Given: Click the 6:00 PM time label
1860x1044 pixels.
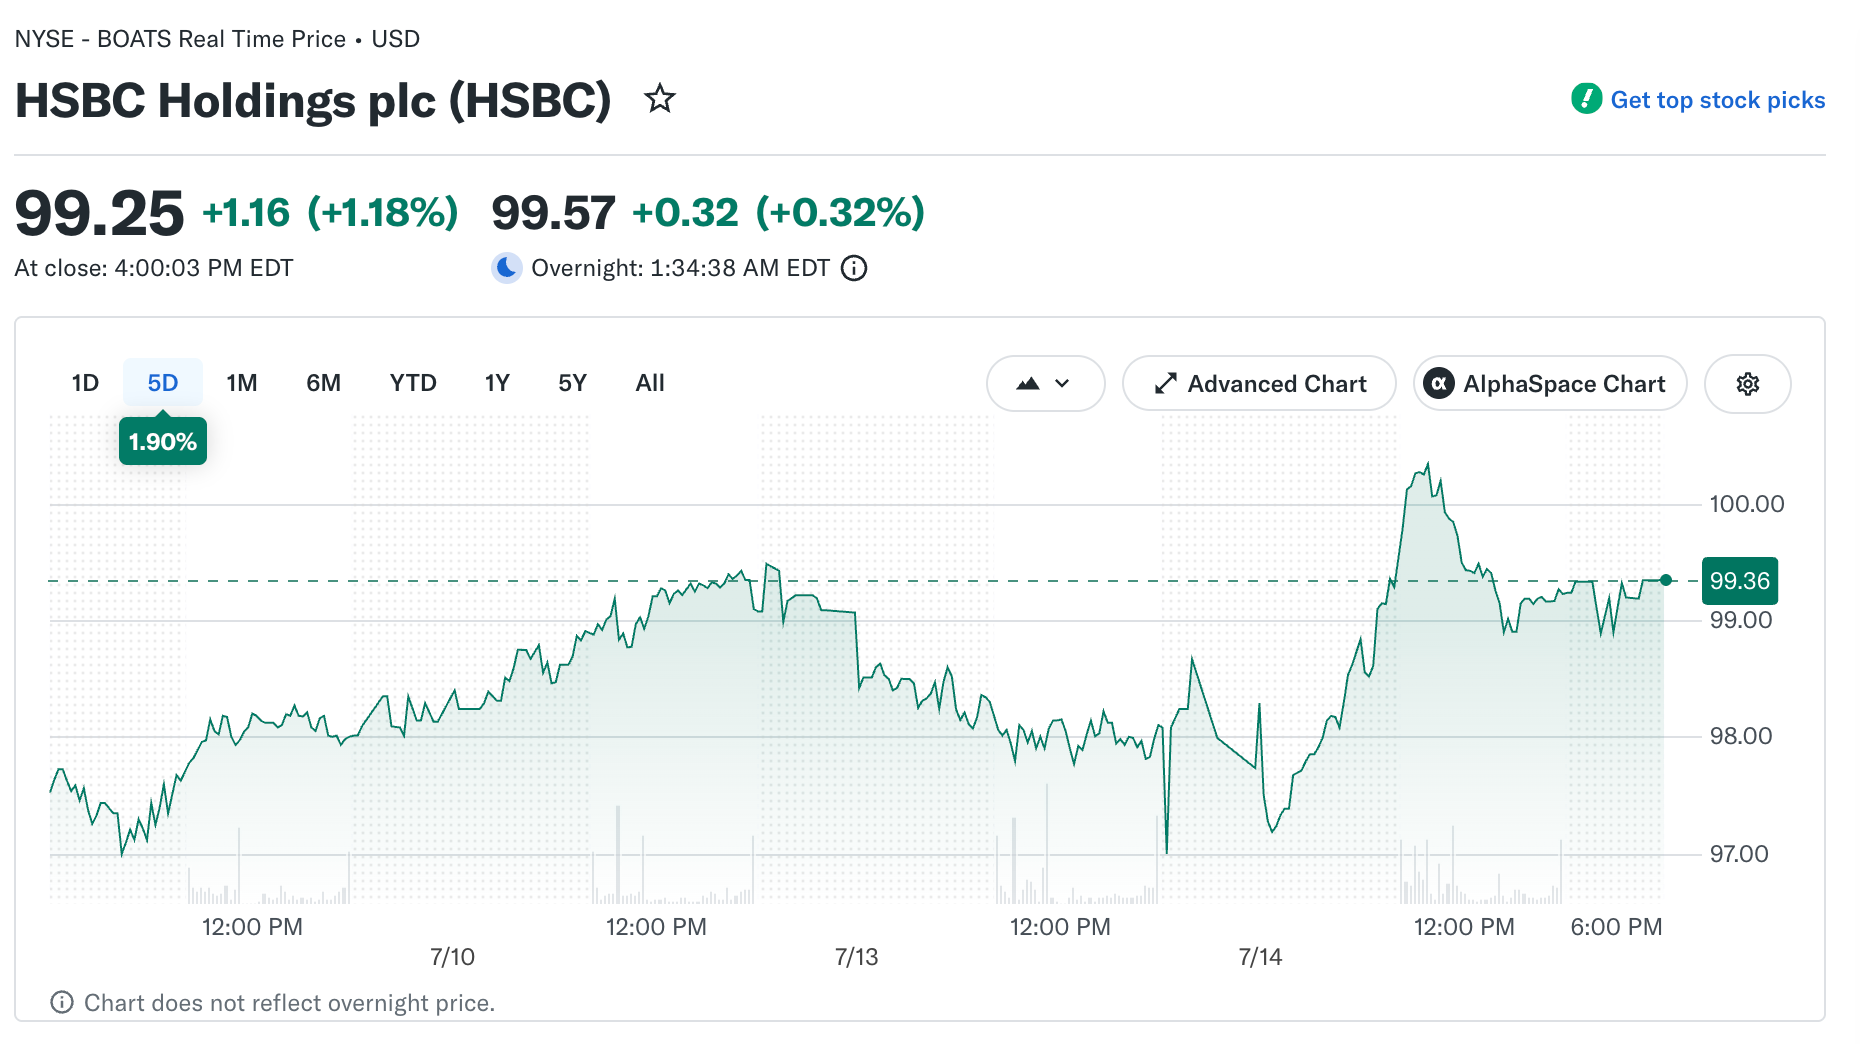Looking at the screenshot, I should click(1616, 927).
